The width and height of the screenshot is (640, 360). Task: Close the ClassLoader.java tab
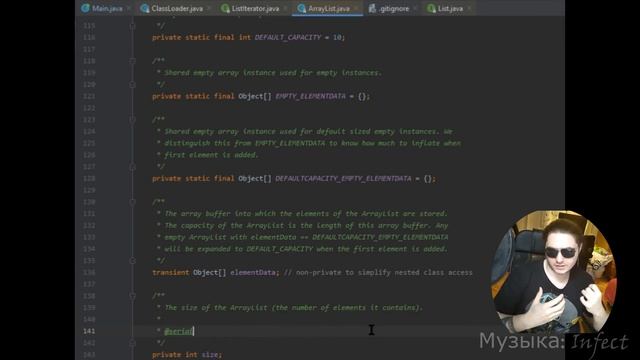click(209, 8)
